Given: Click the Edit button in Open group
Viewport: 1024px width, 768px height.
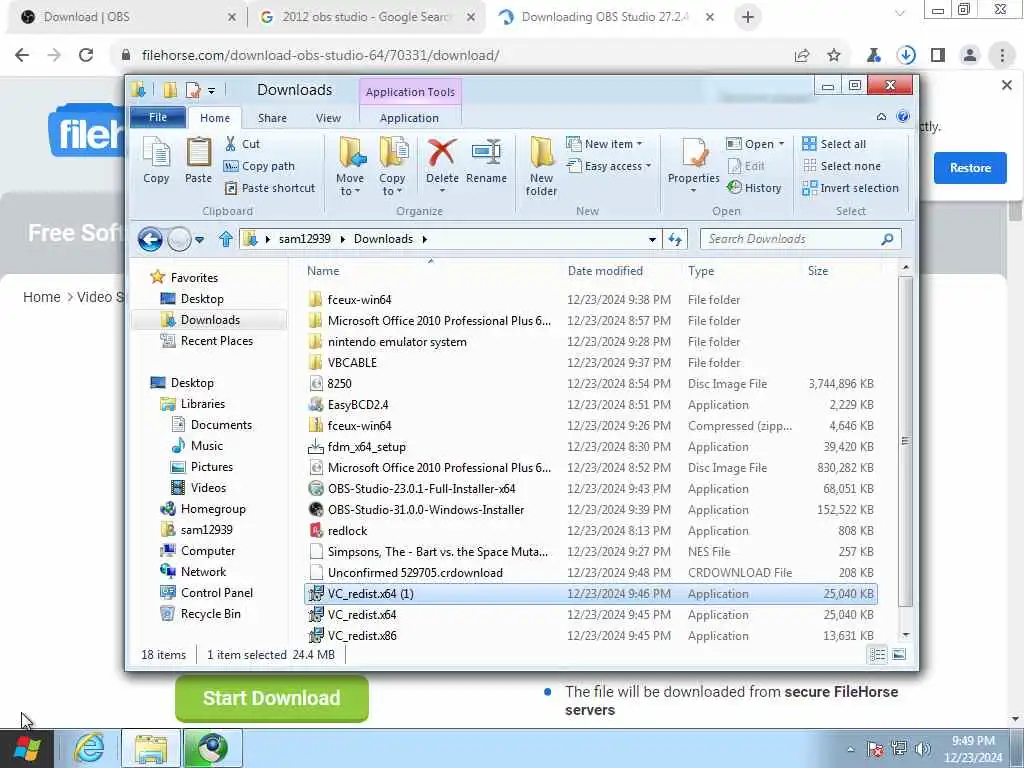Looking at the screenshot, I should point(746,166).
